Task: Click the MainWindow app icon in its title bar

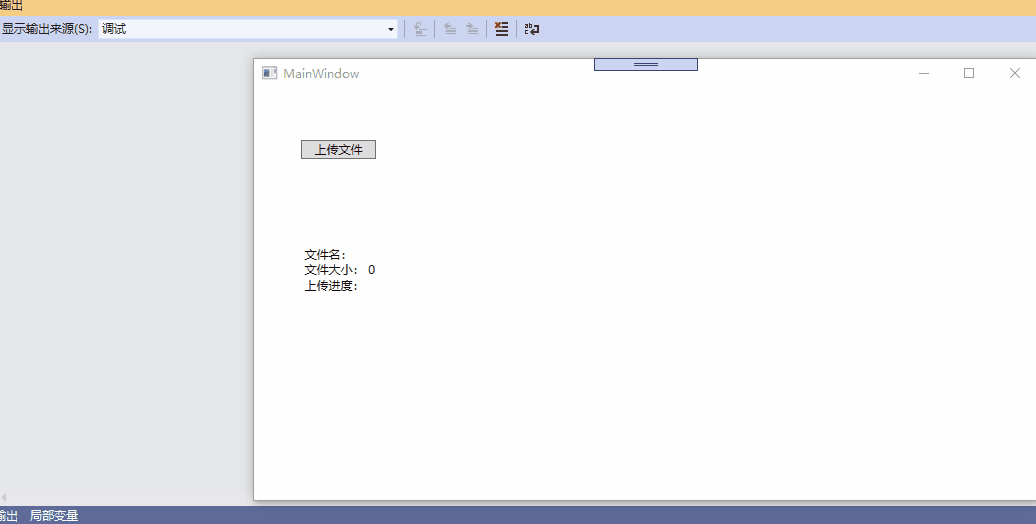Action: pos(269,73)
